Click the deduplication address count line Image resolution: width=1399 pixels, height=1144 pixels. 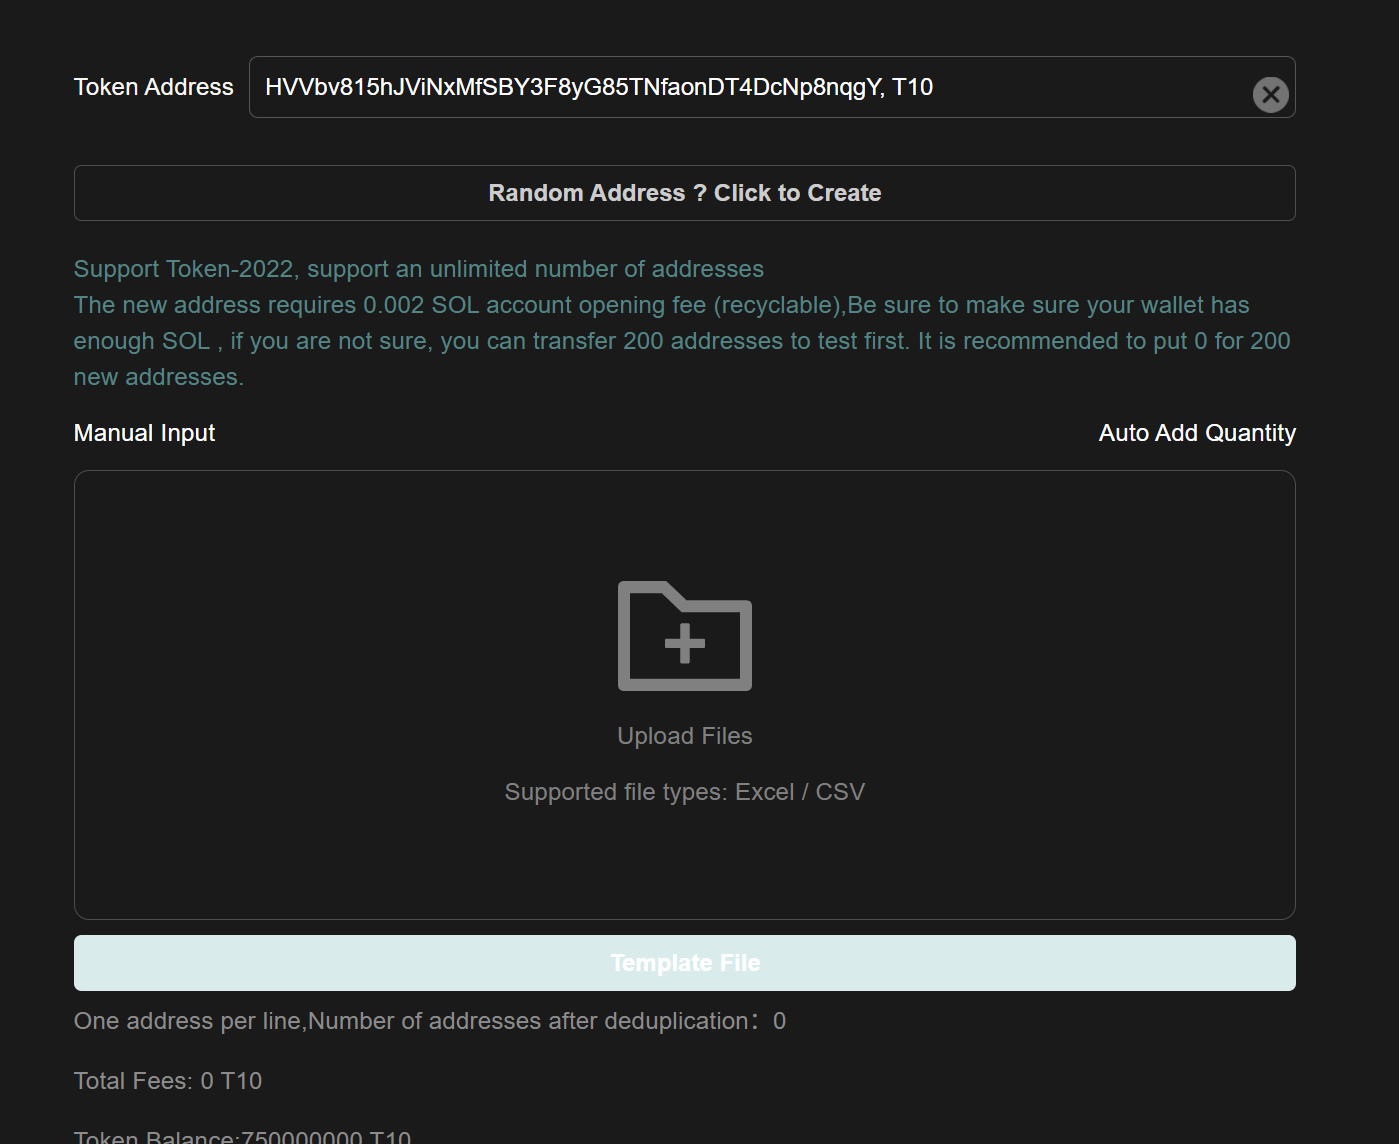point(429,1021)
